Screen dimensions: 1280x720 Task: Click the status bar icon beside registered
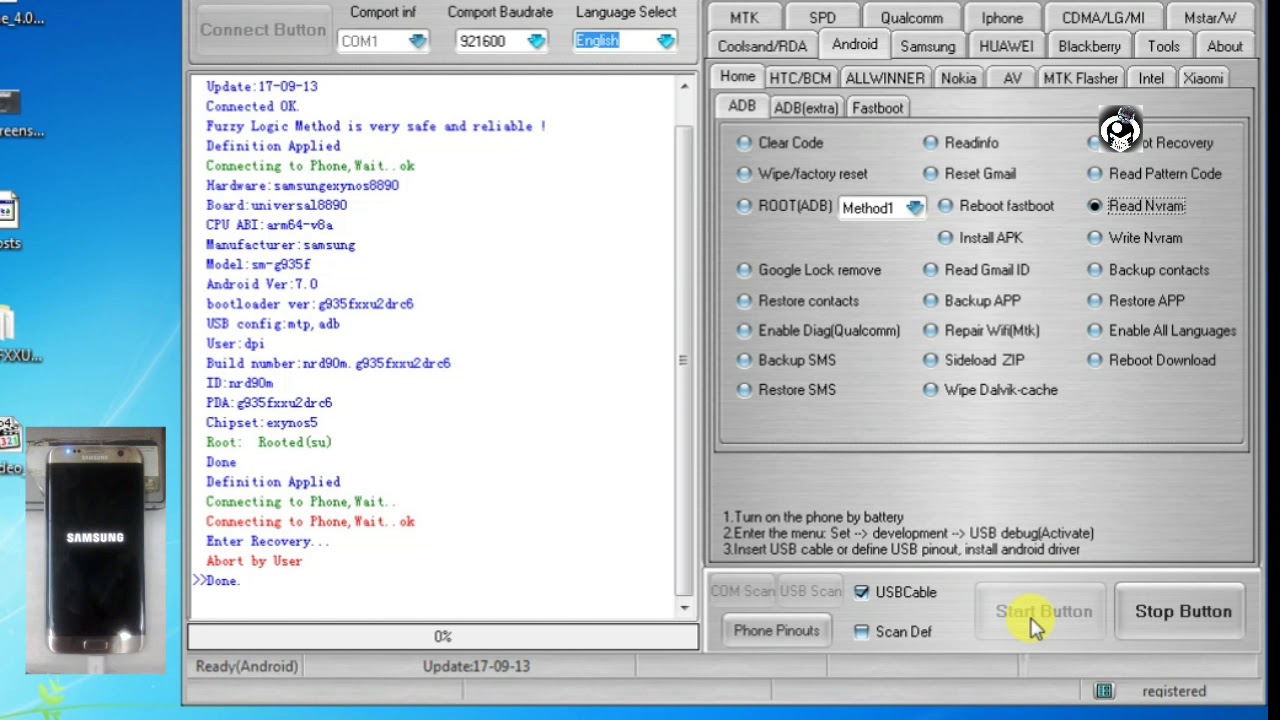click(x=1104, y=691)
